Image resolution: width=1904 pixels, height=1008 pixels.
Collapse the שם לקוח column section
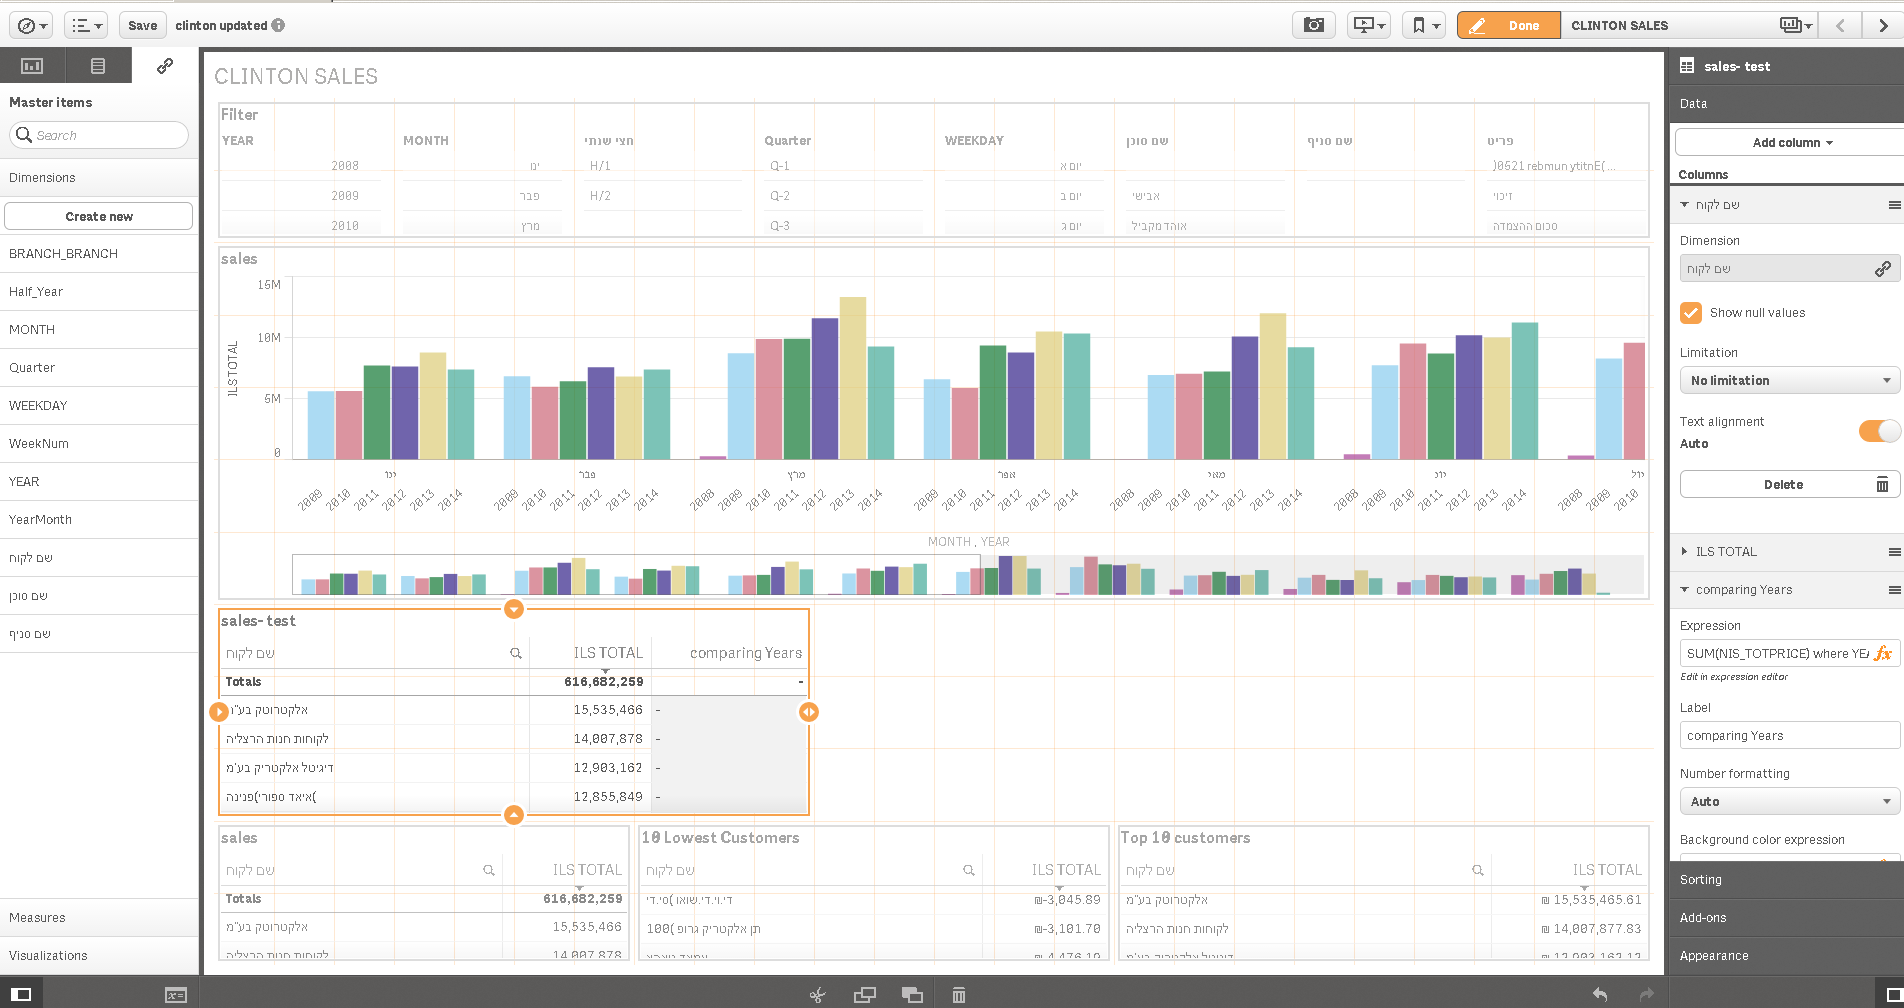[1685, 205]
